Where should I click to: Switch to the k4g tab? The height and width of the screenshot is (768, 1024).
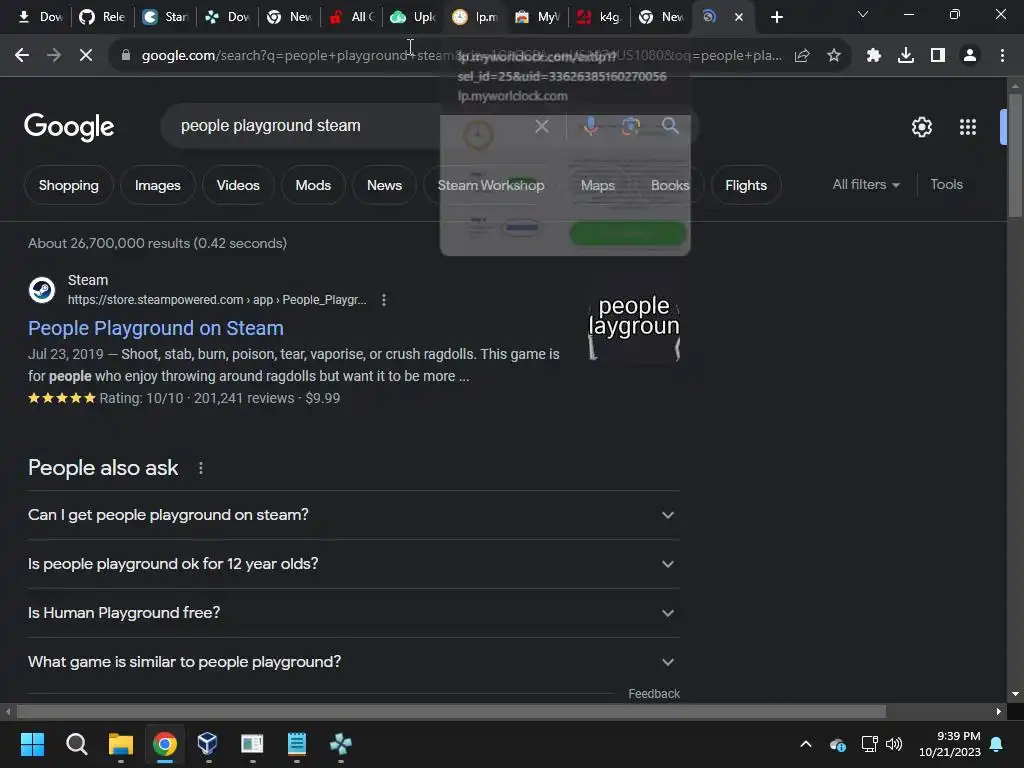click(600, 17)
